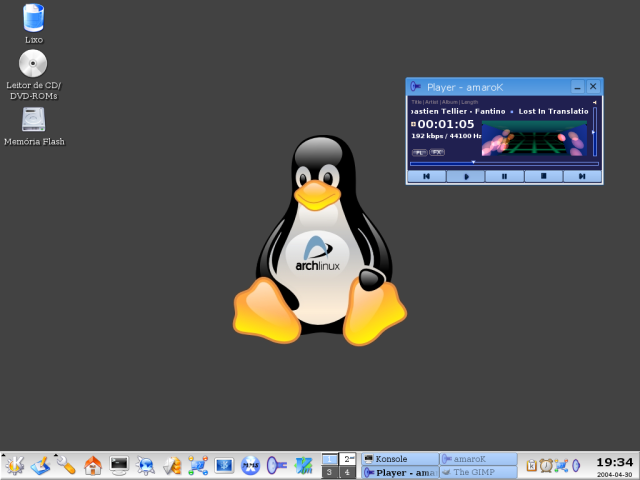Minimize the Player - amaroK window
The image size is (640, 480).
click(x=577, y=87)
